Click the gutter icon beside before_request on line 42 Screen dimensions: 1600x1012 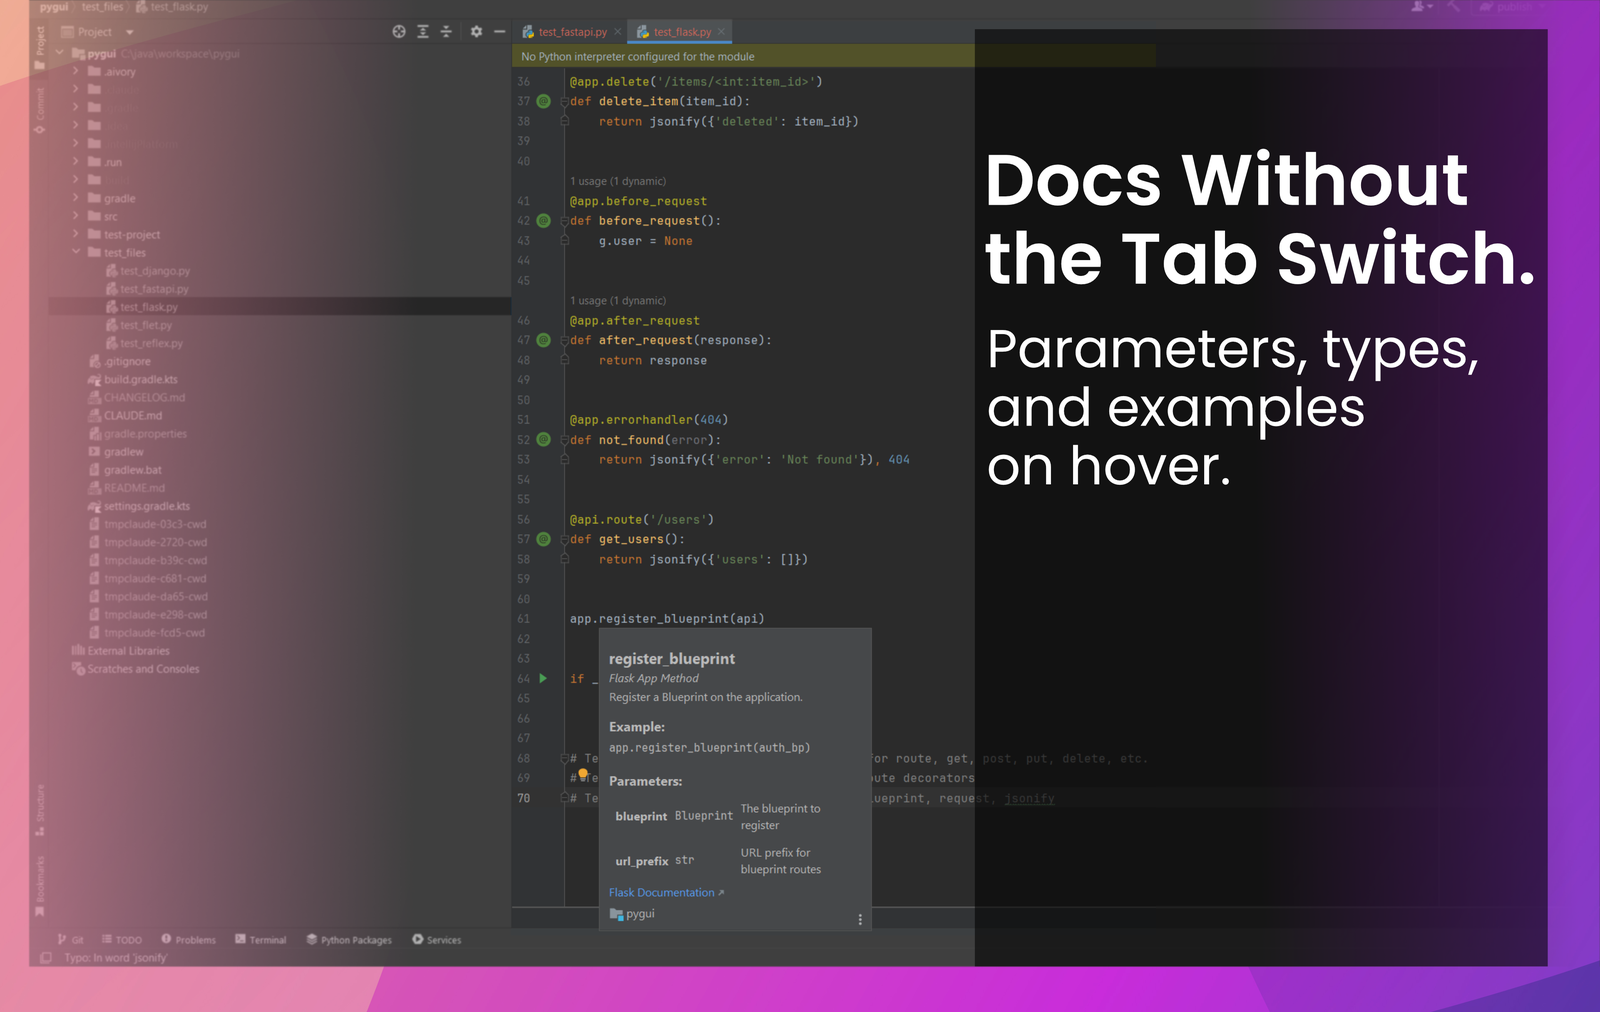point(544,221)
